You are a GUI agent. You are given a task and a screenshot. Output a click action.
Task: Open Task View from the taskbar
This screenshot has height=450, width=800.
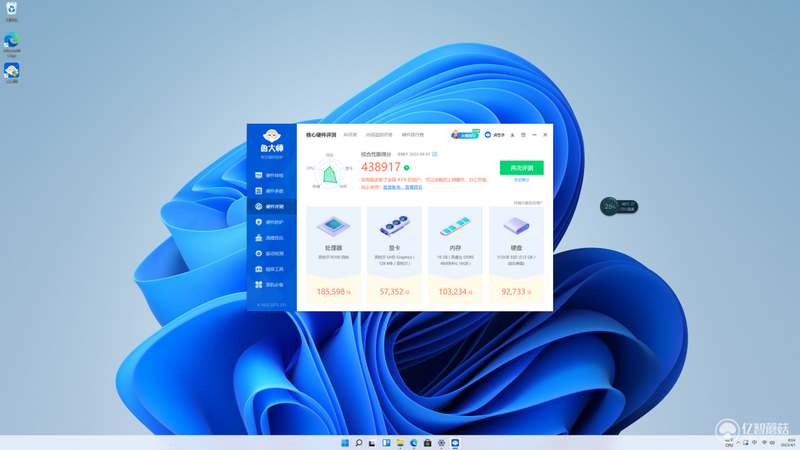[x=372, y=443]
